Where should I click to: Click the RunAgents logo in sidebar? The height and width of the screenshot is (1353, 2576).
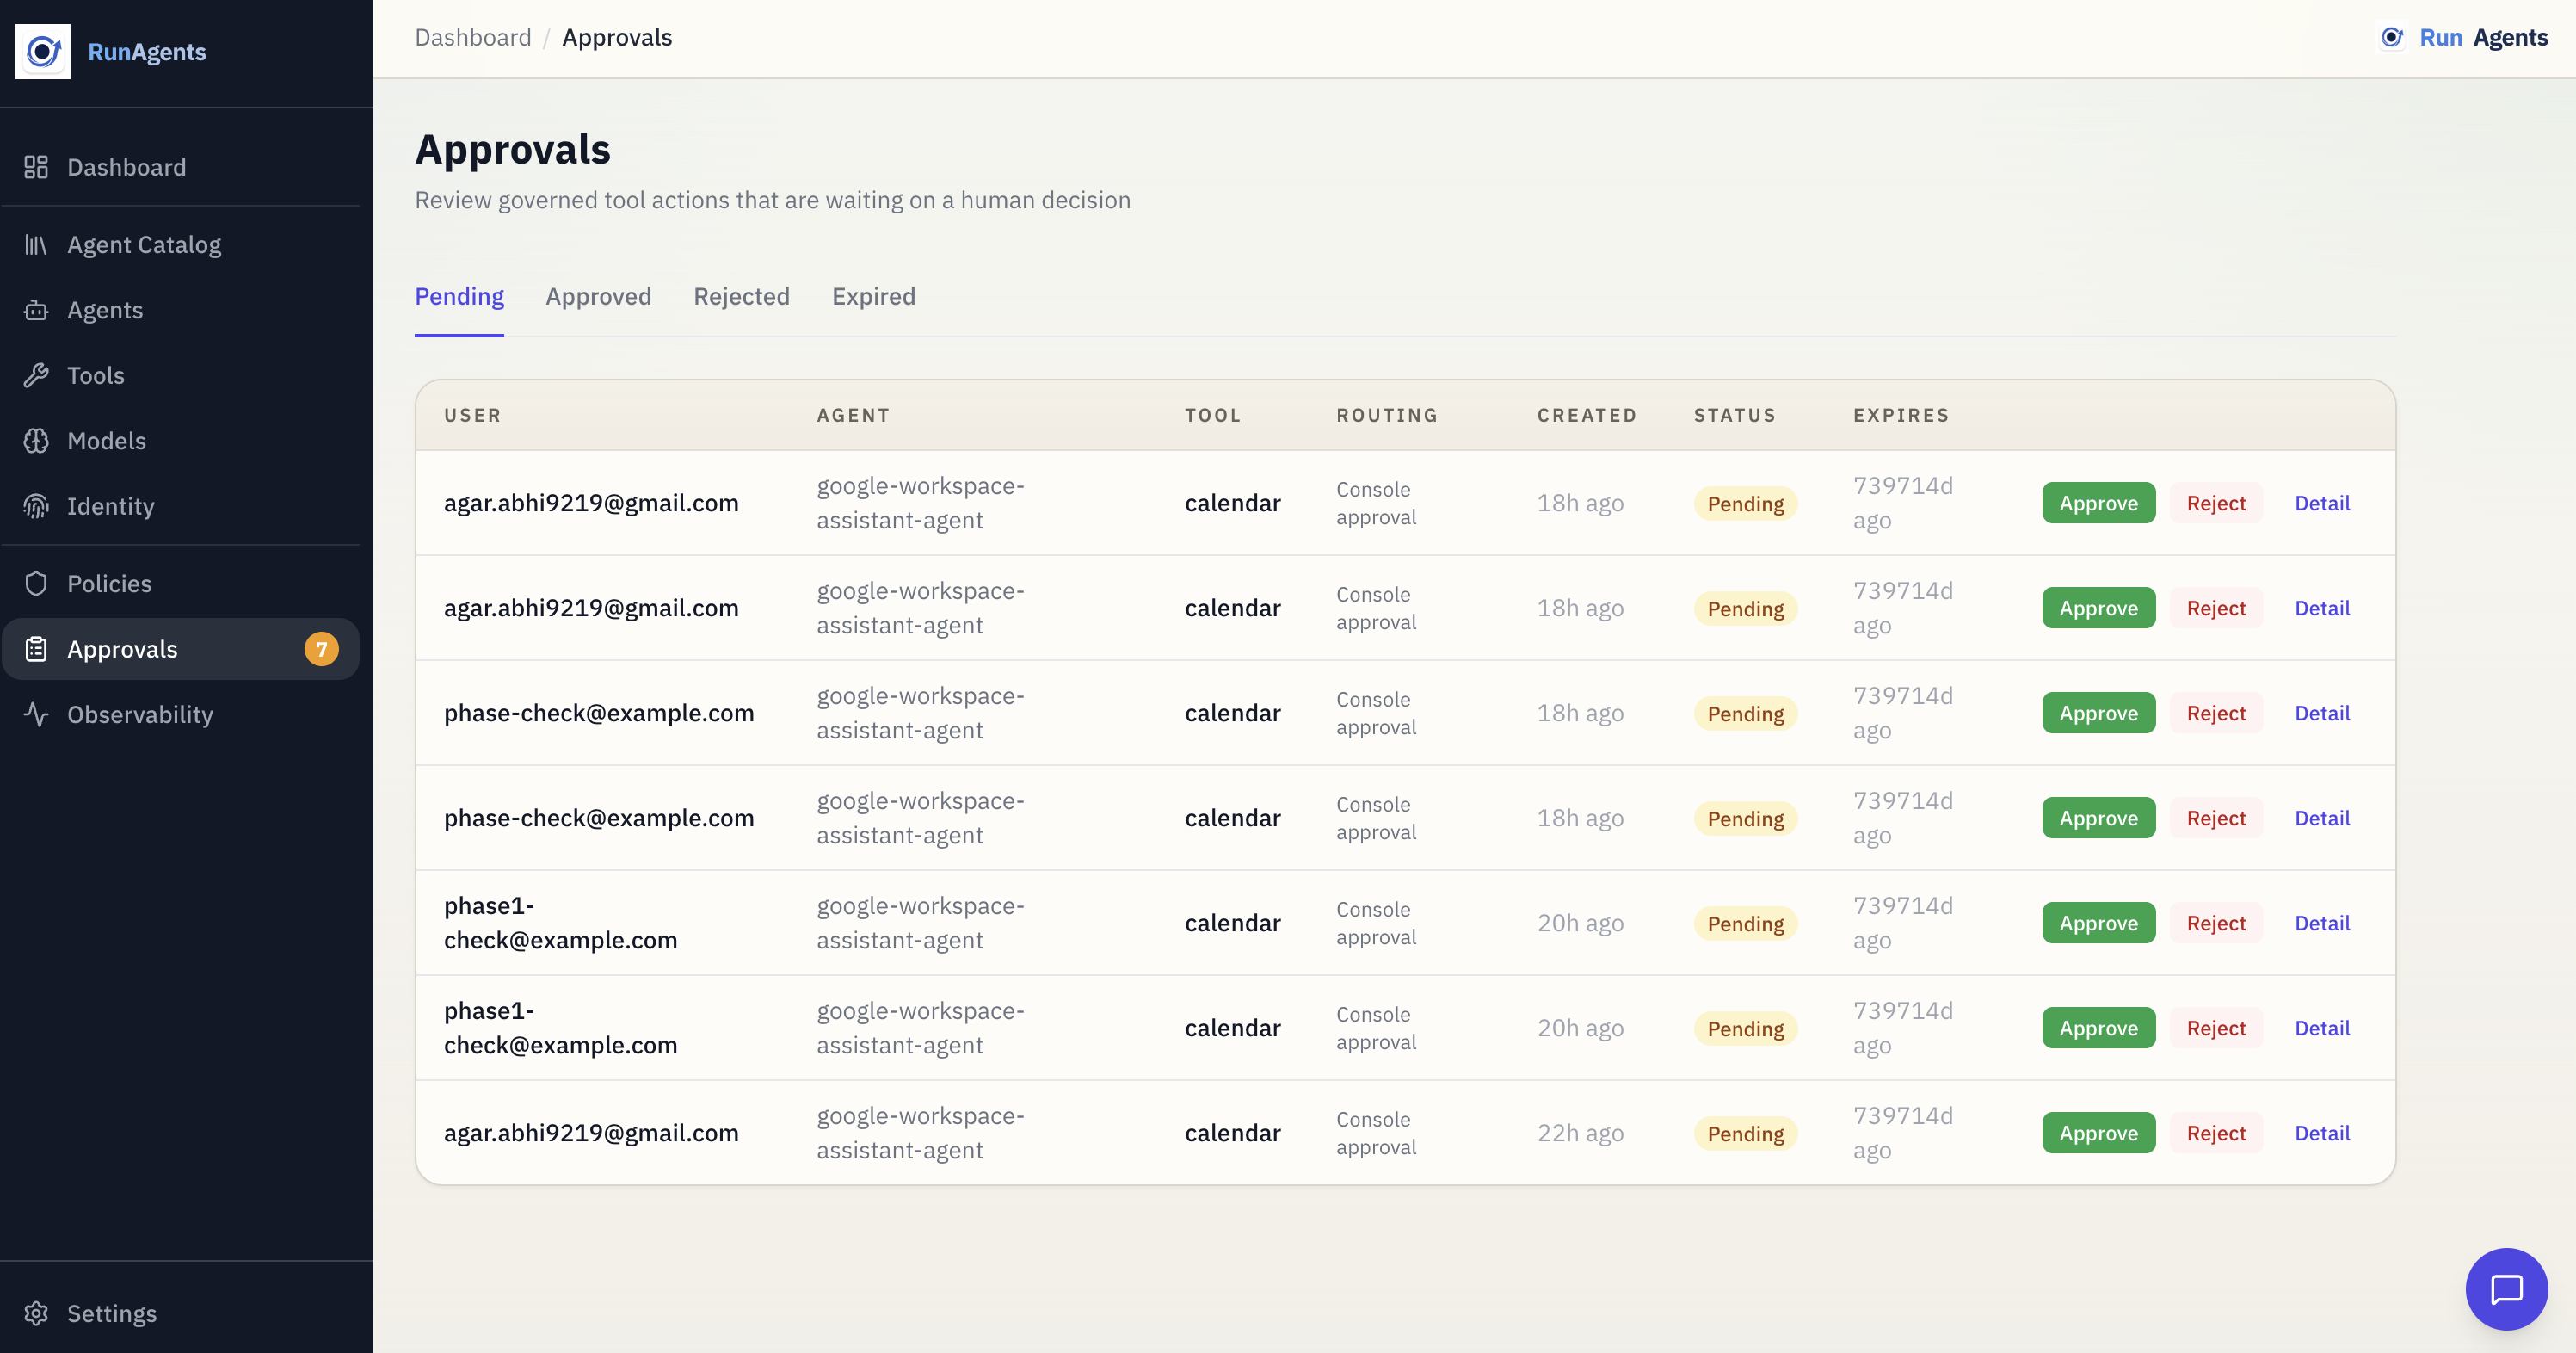43,51
